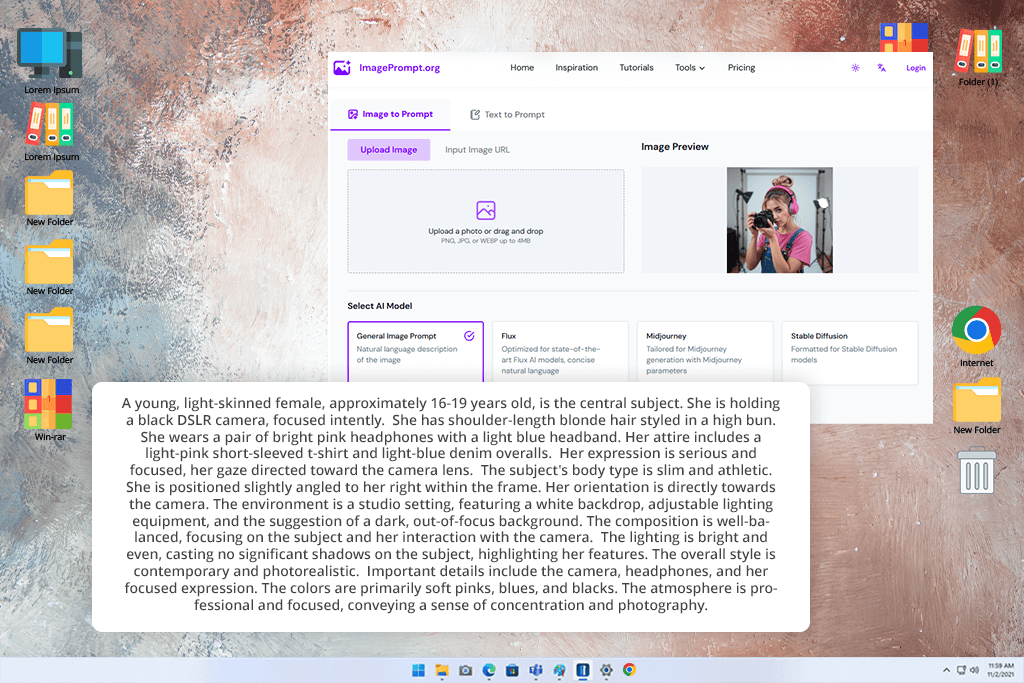Click the upload photo drop zone
1024x683 pixels.
[486, 221]
